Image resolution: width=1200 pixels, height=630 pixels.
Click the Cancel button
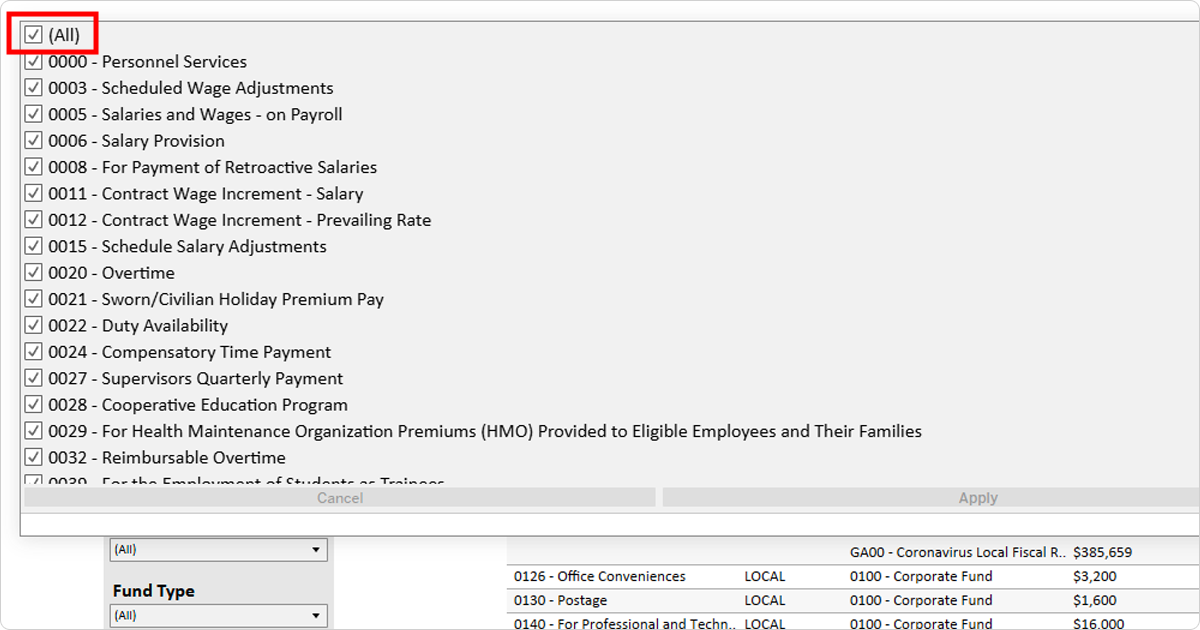click(x=340, y=498)
